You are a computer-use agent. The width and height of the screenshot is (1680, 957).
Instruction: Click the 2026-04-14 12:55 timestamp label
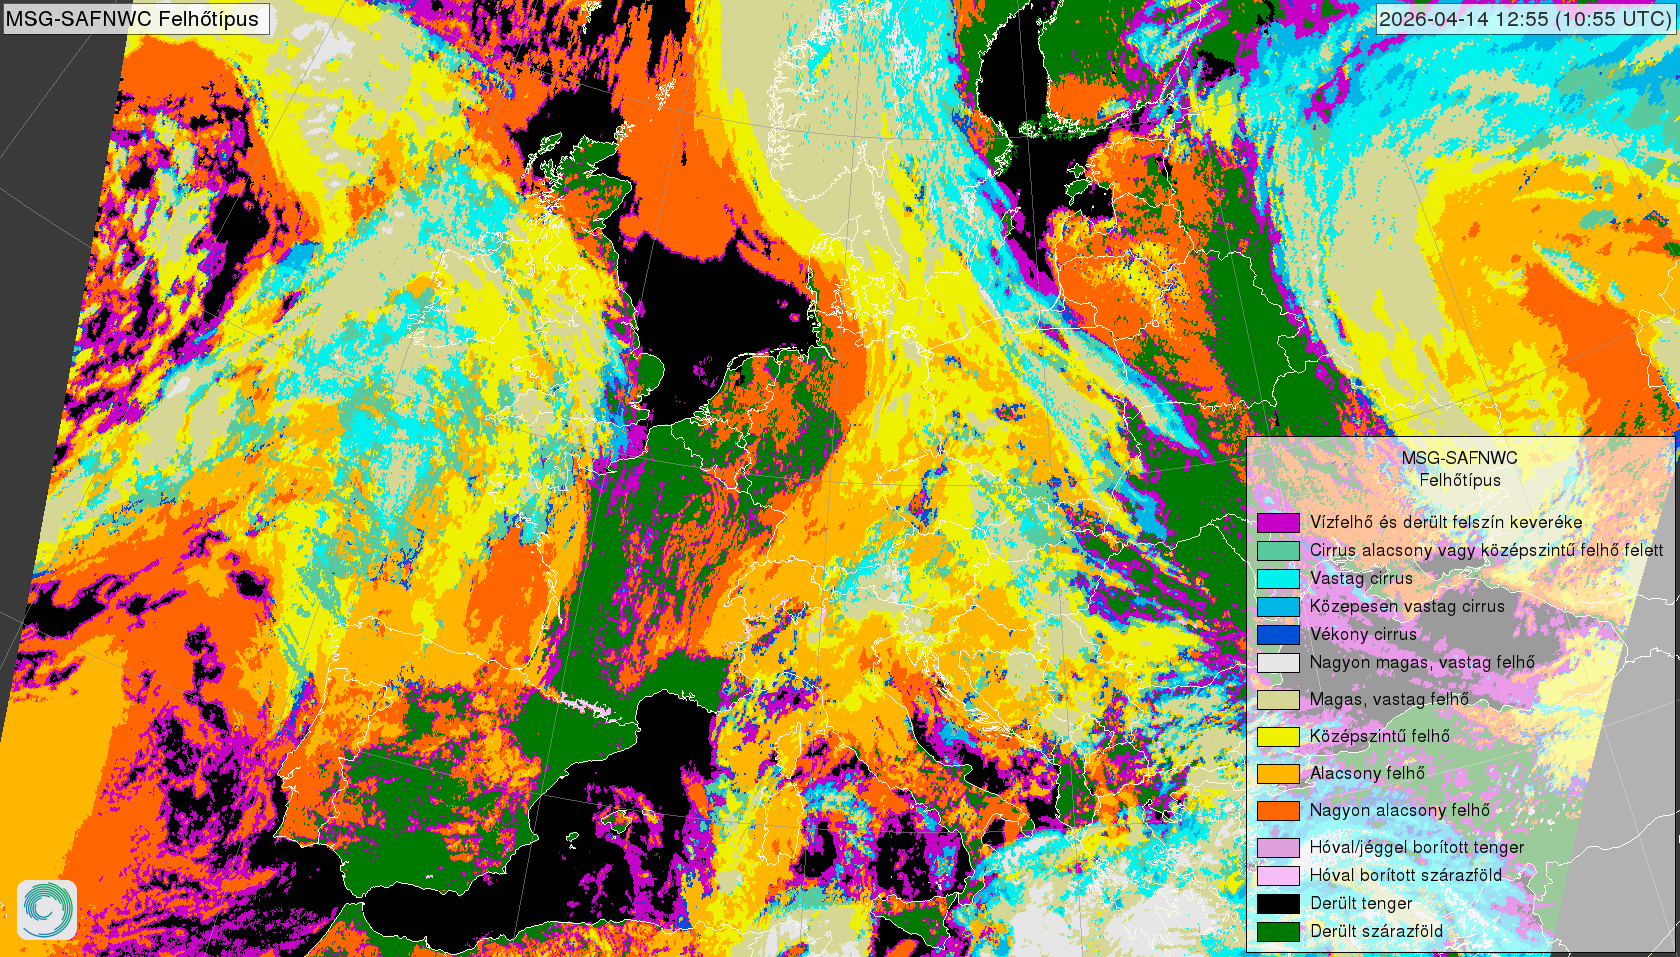coord(1524,19)
